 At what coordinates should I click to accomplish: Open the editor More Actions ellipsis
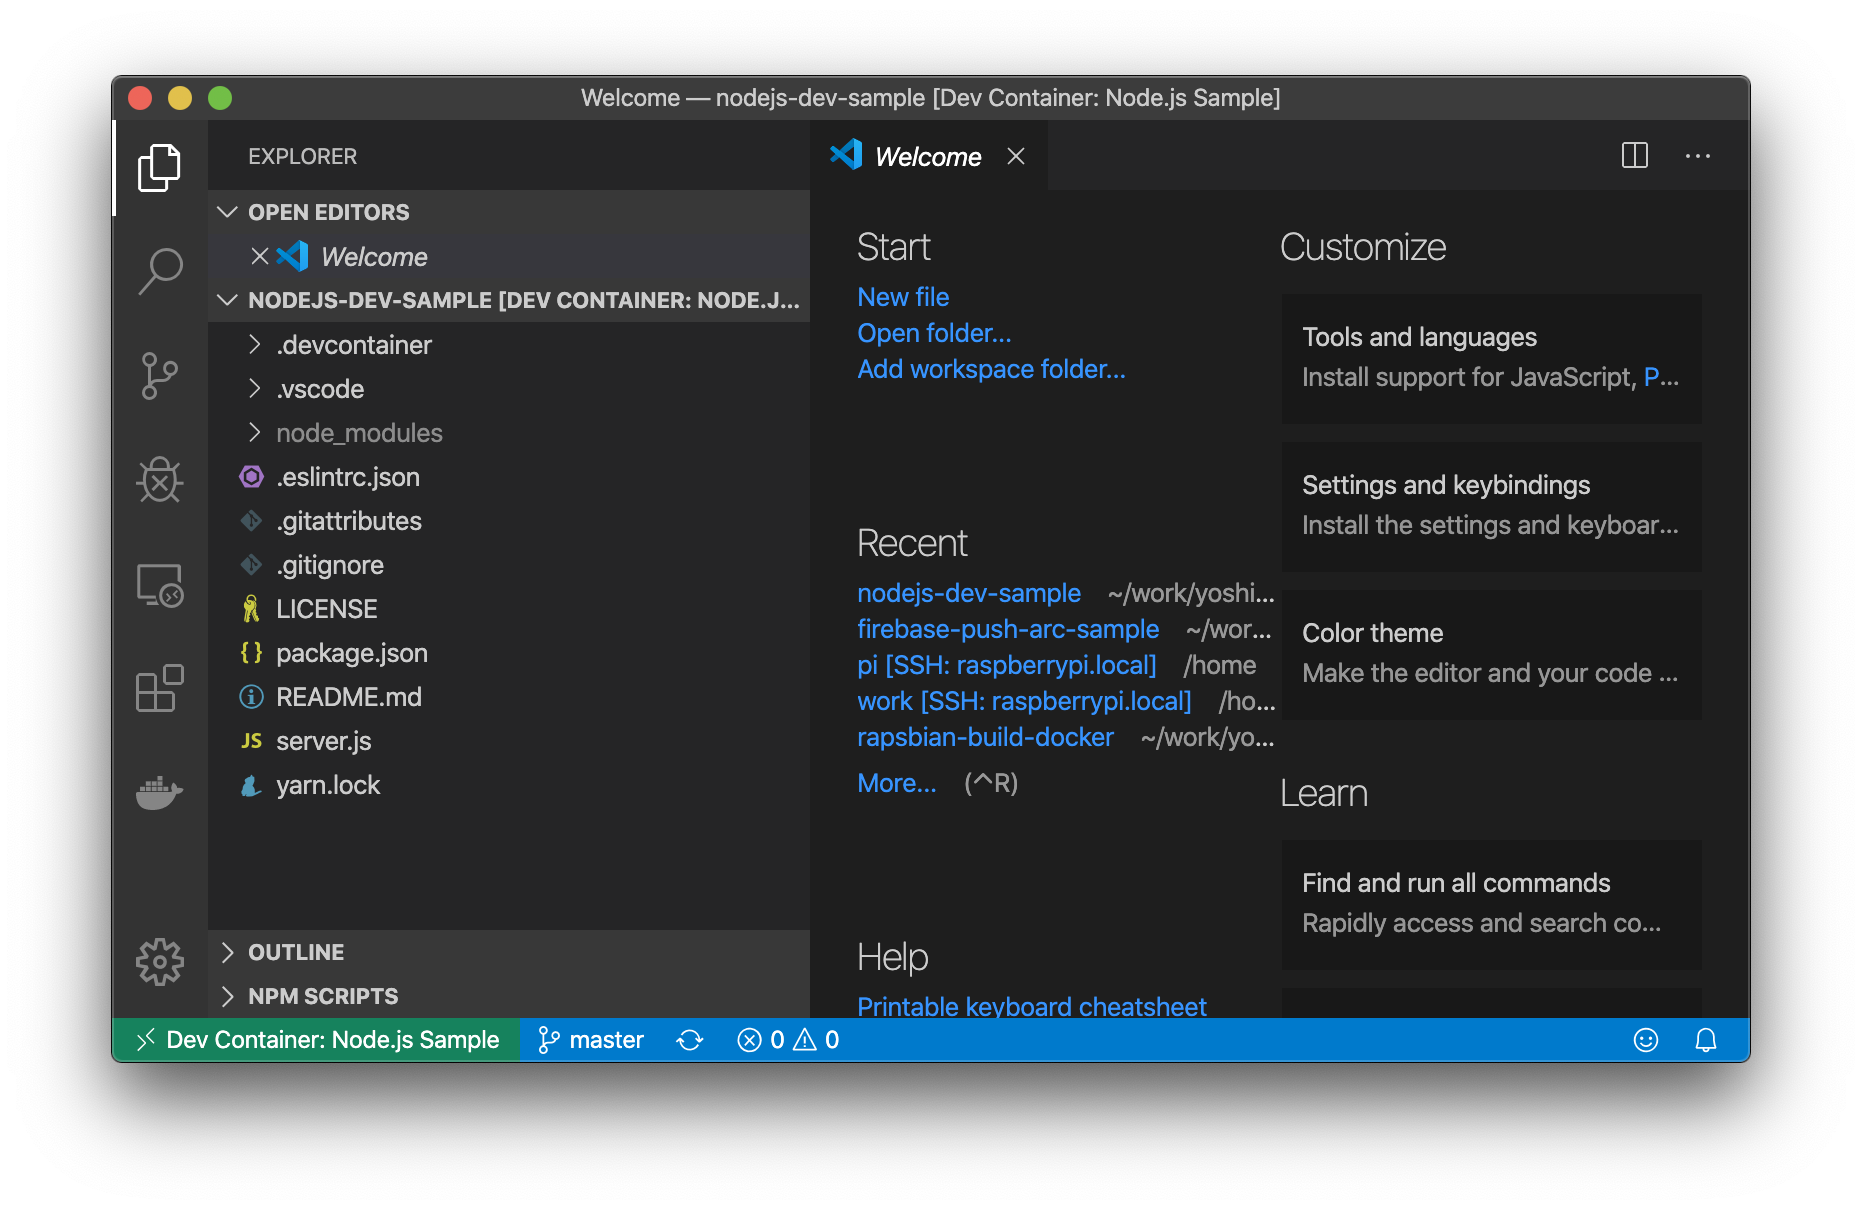pos(1698,156)
